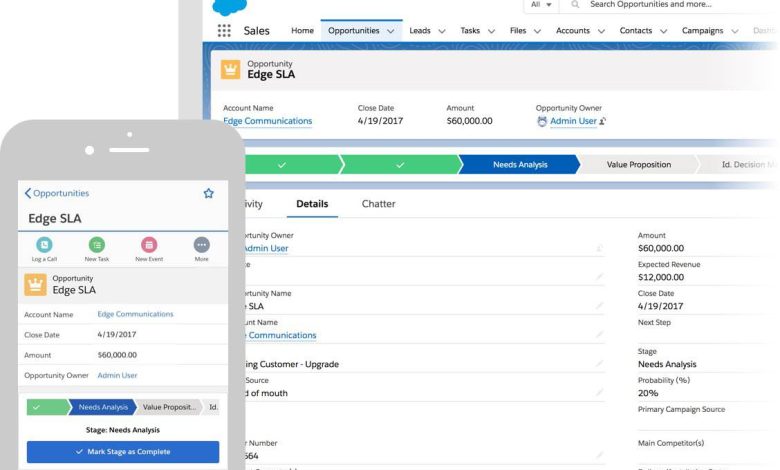
Task: Open Communications account link in Details section
Action: (x=281, y=335)
